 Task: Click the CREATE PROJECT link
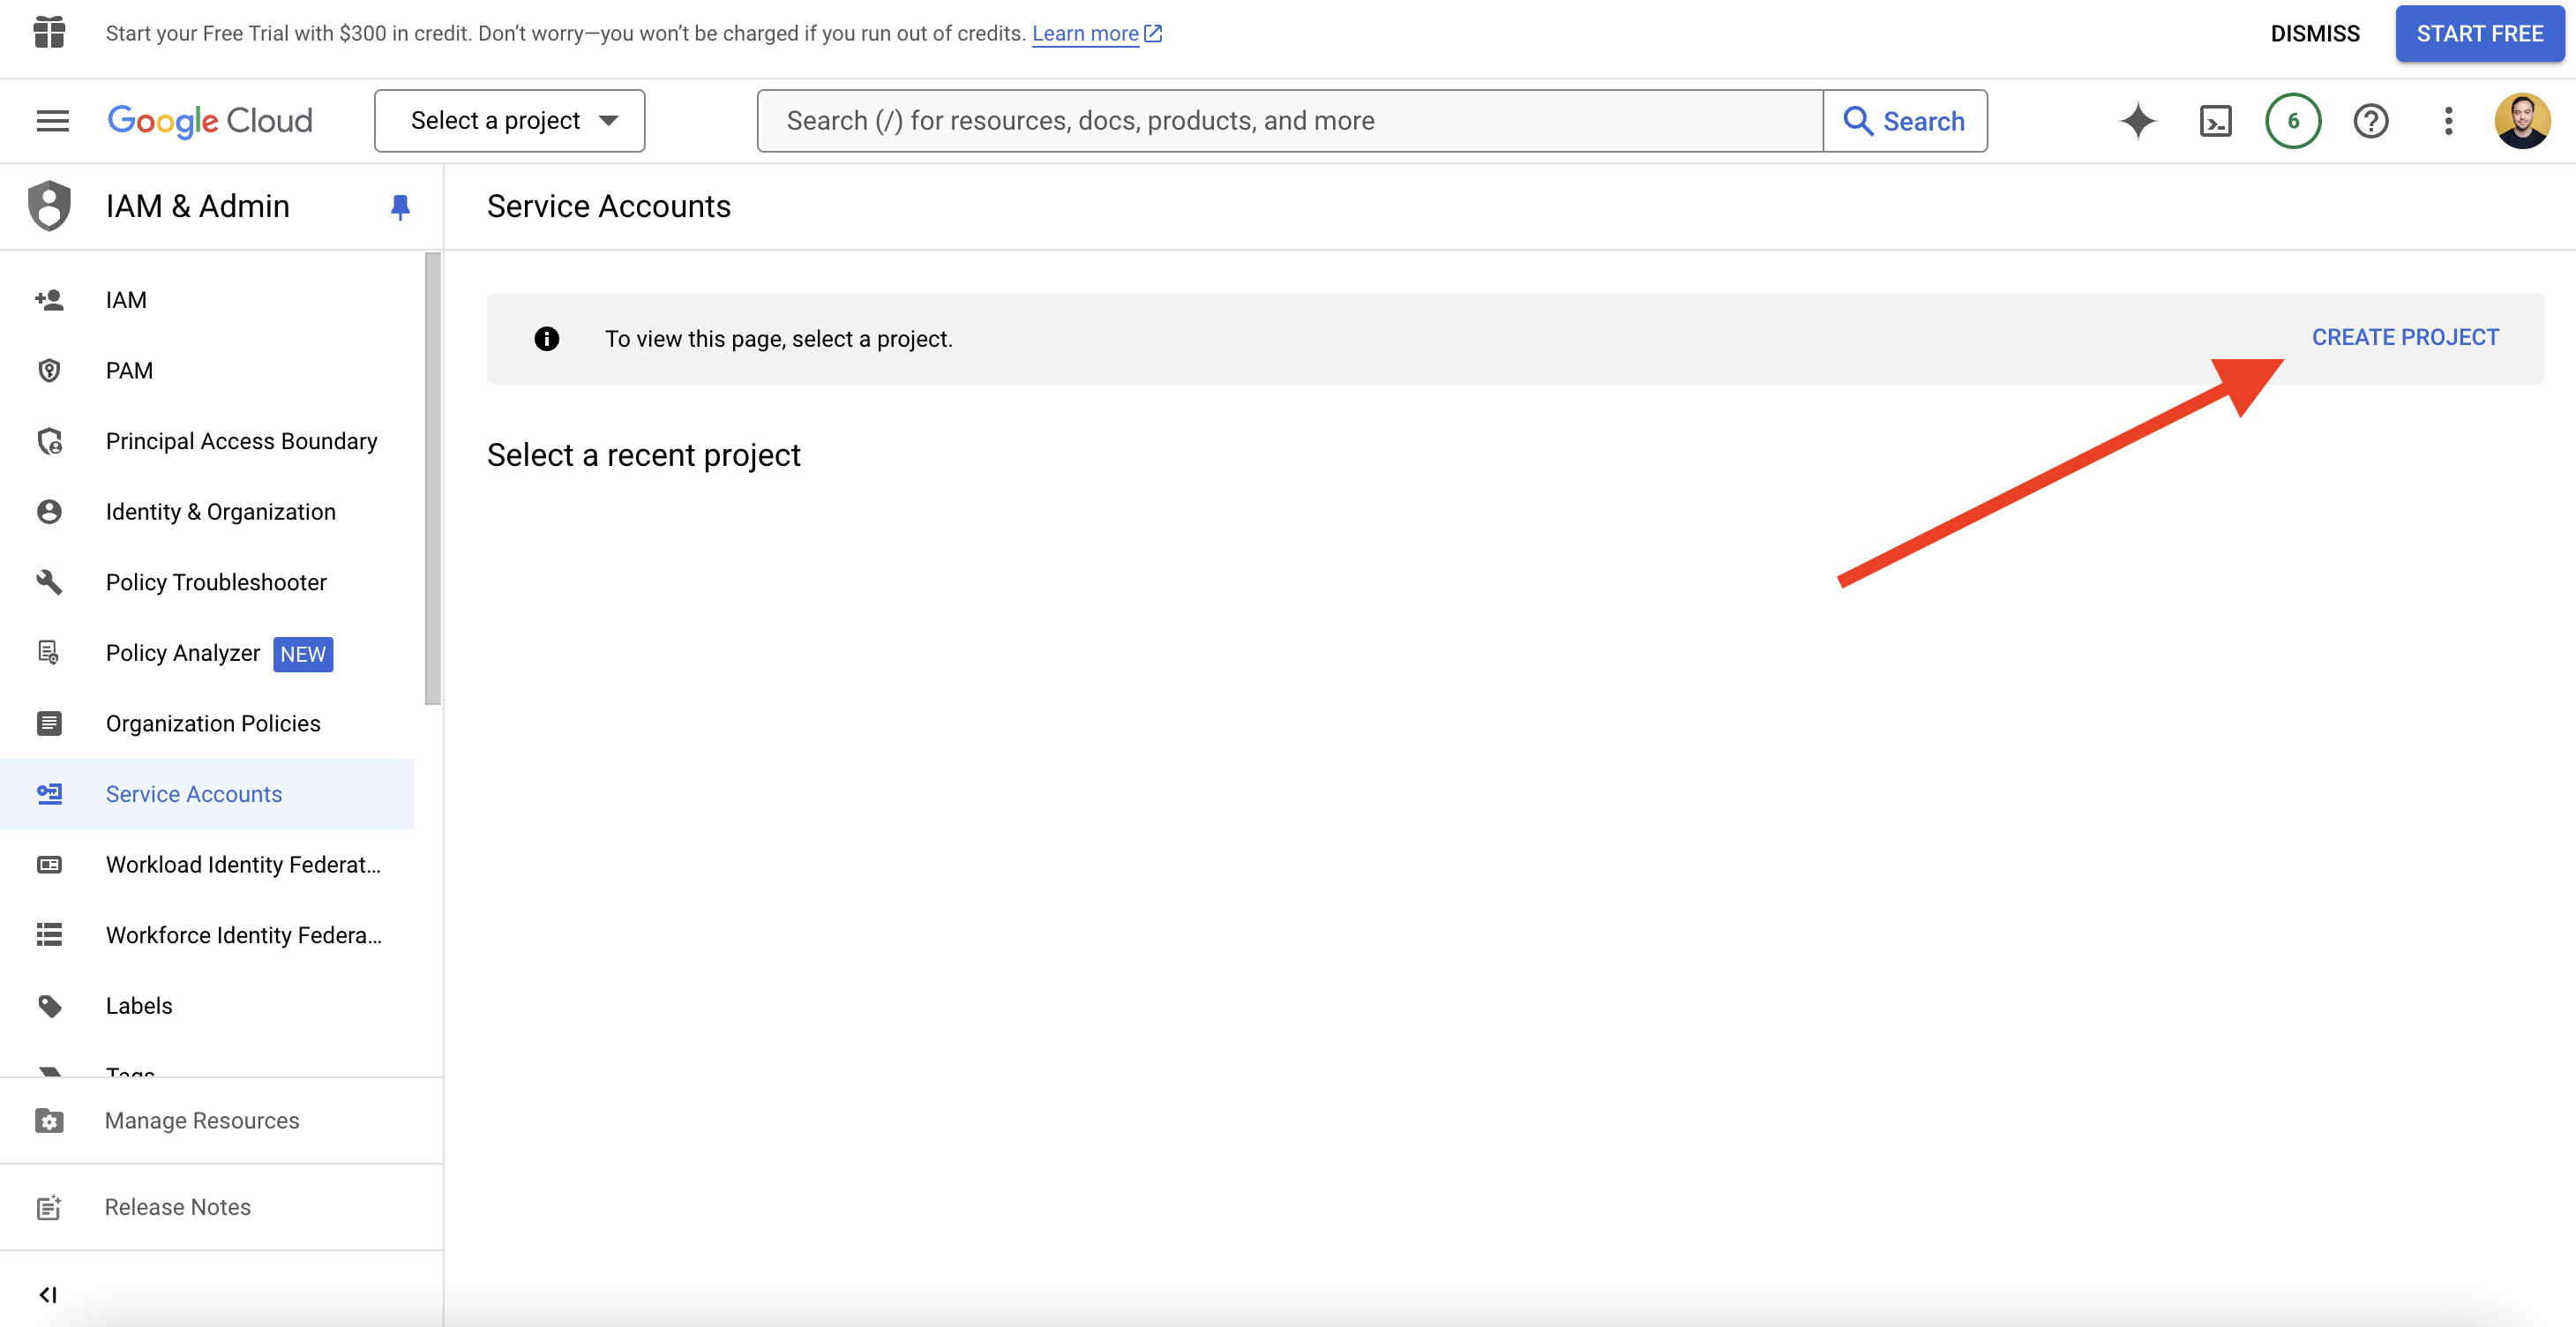point(2404,338)
